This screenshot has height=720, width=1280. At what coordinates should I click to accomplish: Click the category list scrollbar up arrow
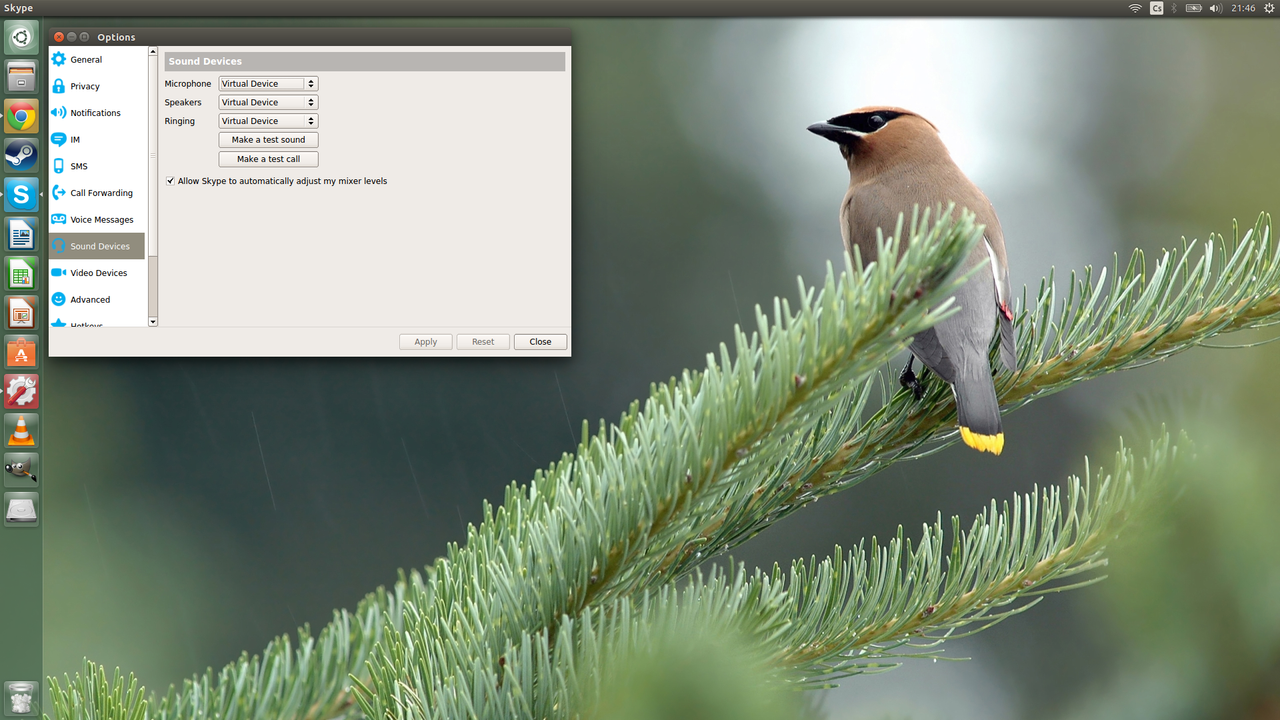tap(153, 51)
